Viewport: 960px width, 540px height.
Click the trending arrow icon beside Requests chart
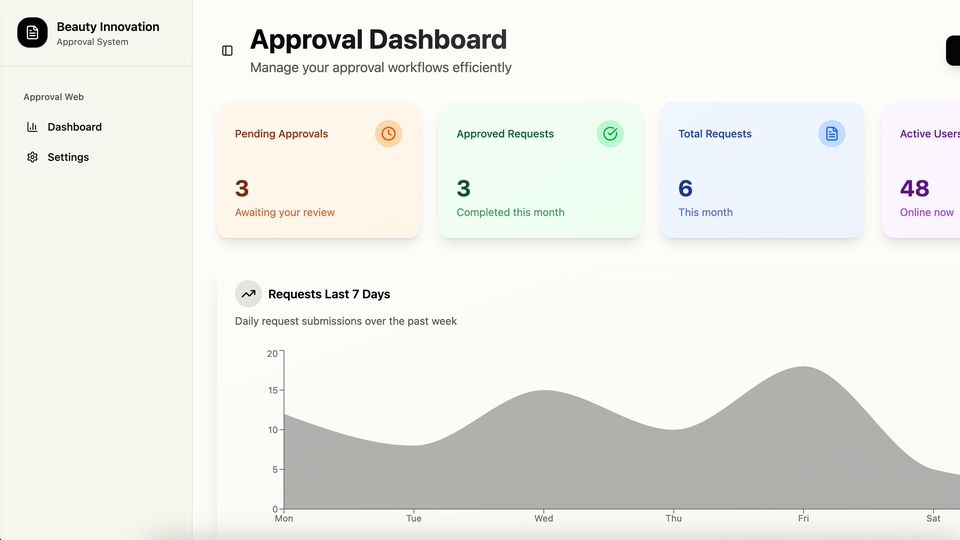click(x=248, y=294)
